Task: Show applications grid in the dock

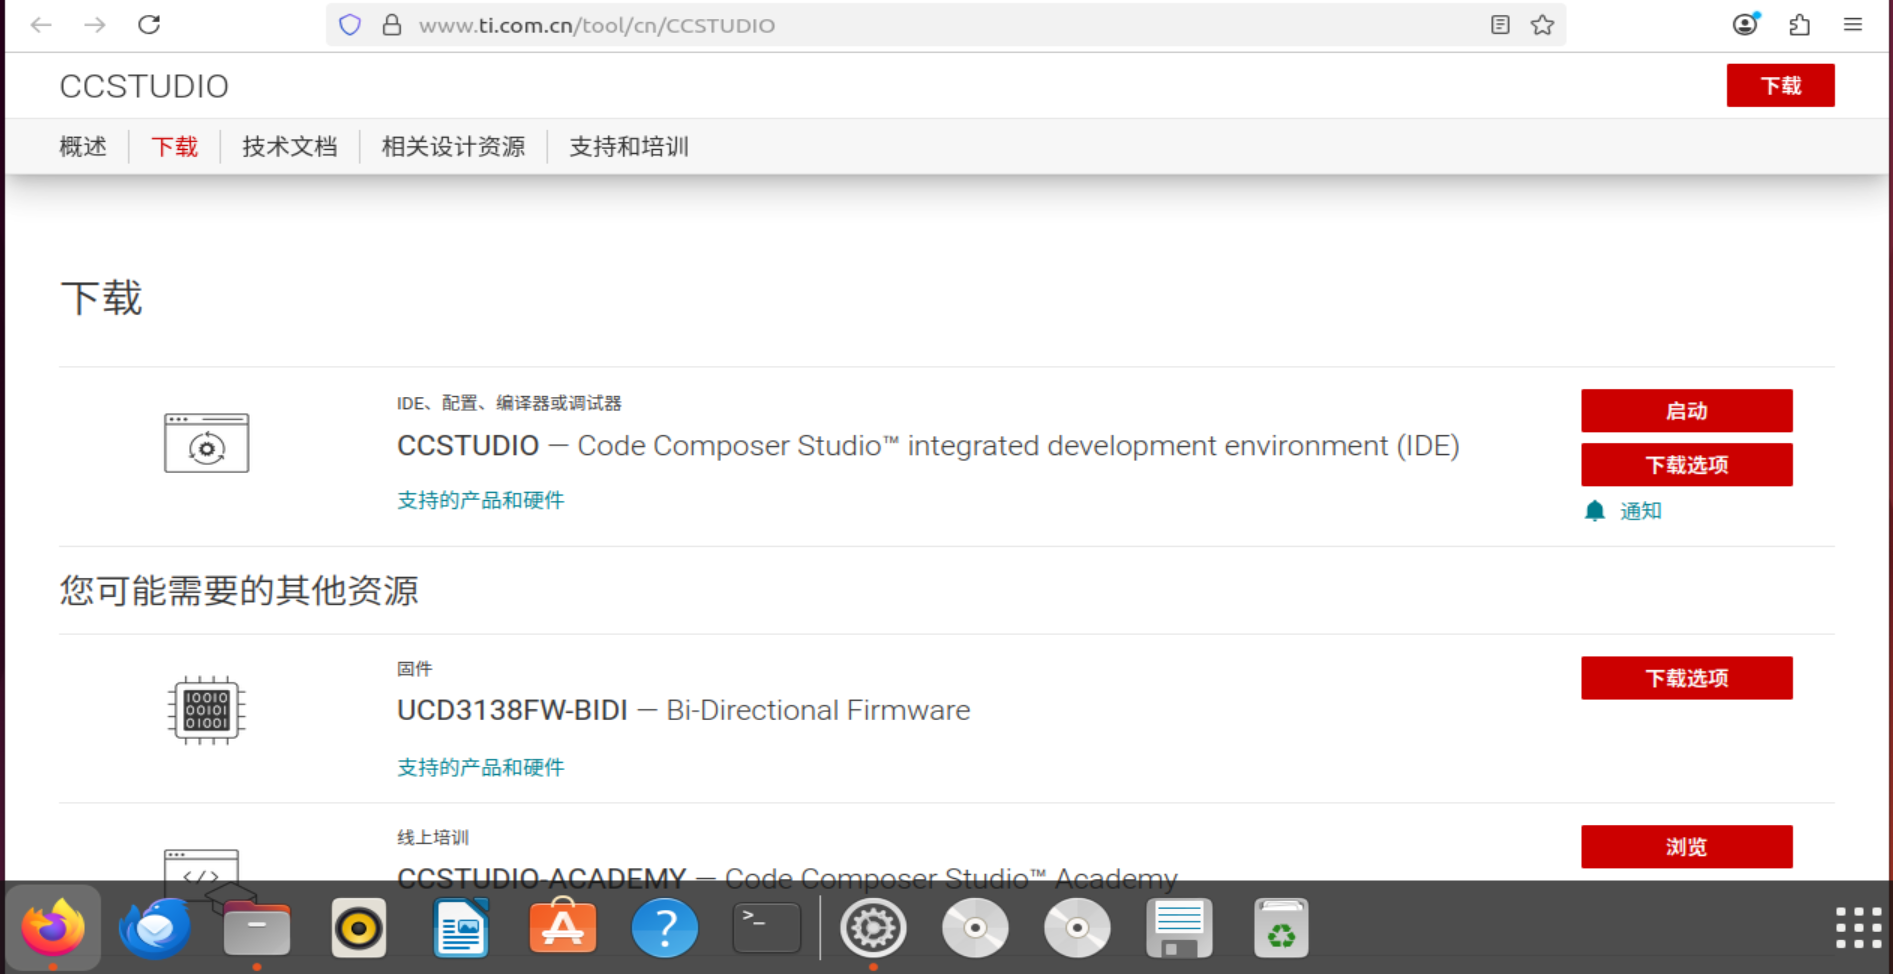Action: 1859,928
